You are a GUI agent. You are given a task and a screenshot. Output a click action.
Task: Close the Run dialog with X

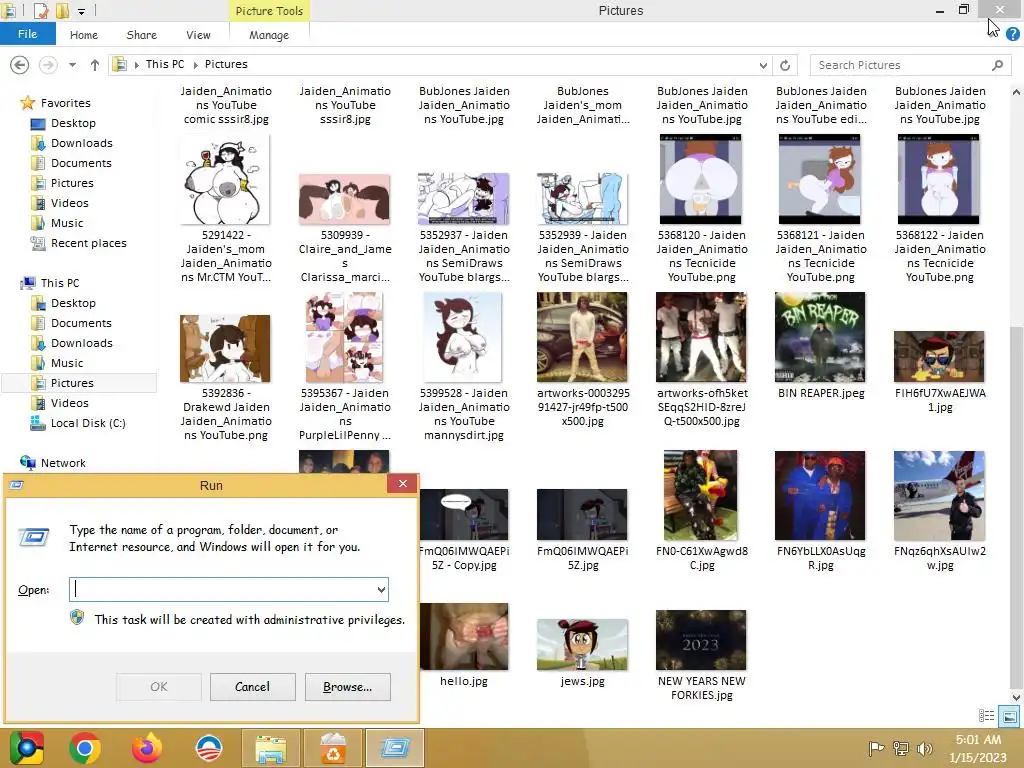[x=402, y=483]
